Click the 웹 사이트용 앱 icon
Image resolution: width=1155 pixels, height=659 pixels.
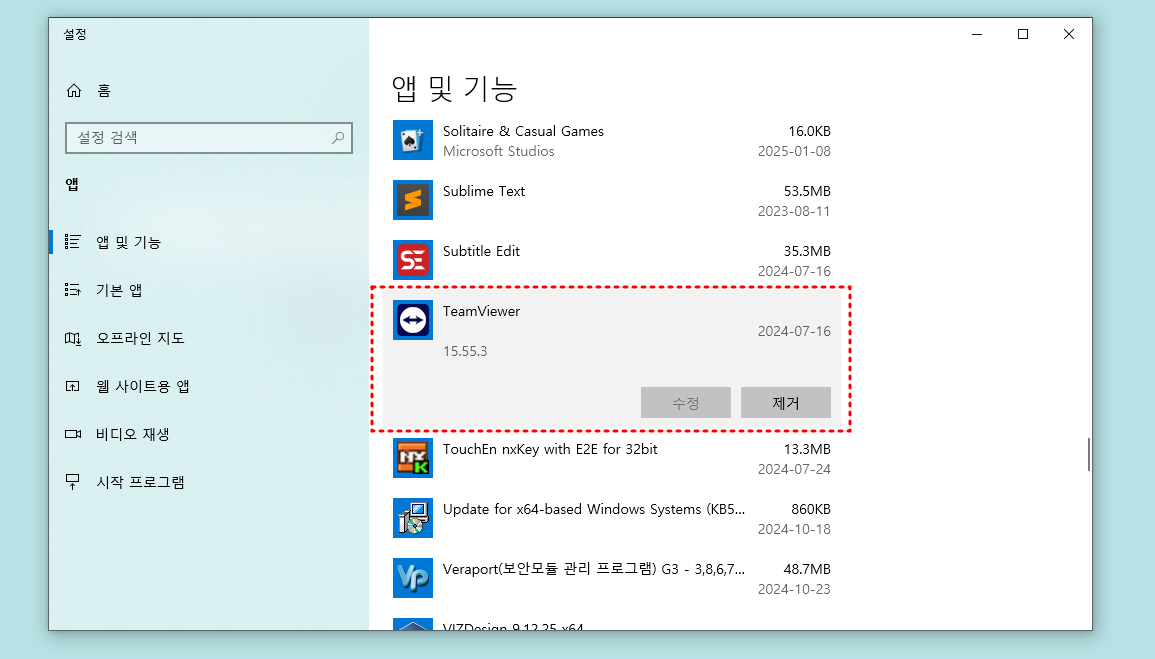72,386
